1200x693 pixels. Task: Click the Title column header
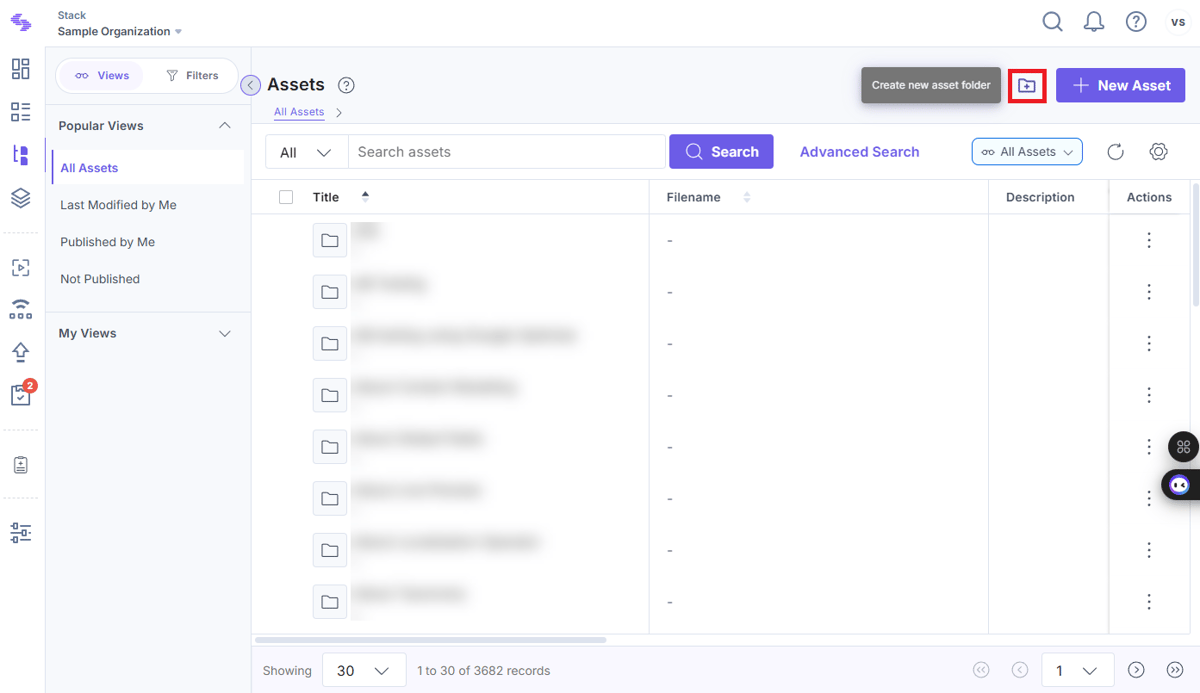[326, 197]
